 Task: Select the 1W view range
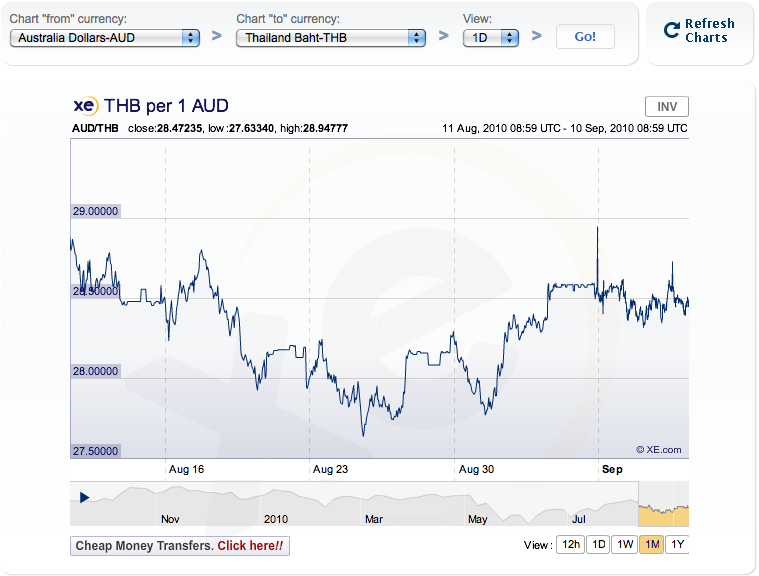pos(624,545)
